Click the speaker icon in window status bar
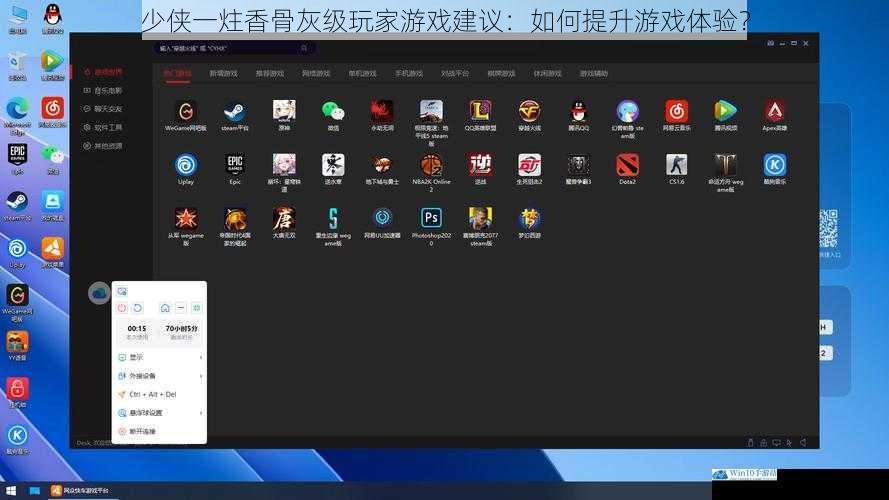Screen dimensions: 889x500 coord(803,442)
